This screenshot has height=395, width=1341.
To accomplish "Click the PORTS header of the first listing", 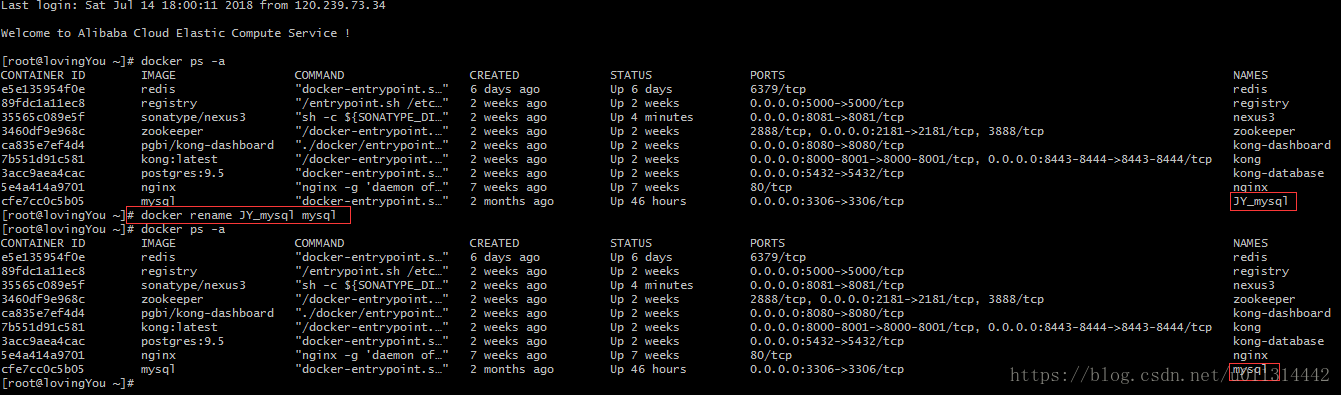I will pyautogui.click(x=767, y=76).
